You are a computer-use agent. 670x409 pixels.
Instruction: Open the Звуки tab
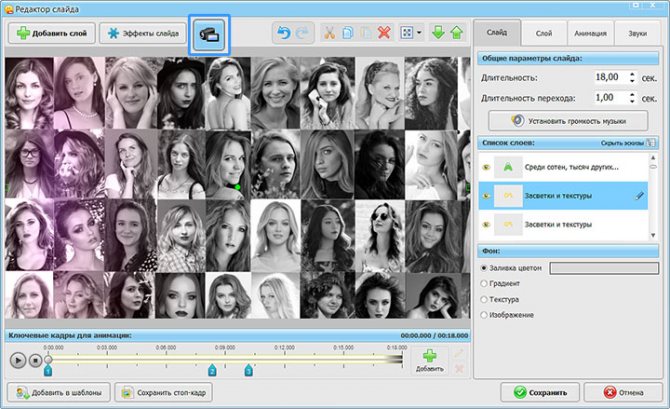pyautogui.click(x=638, y=33)
